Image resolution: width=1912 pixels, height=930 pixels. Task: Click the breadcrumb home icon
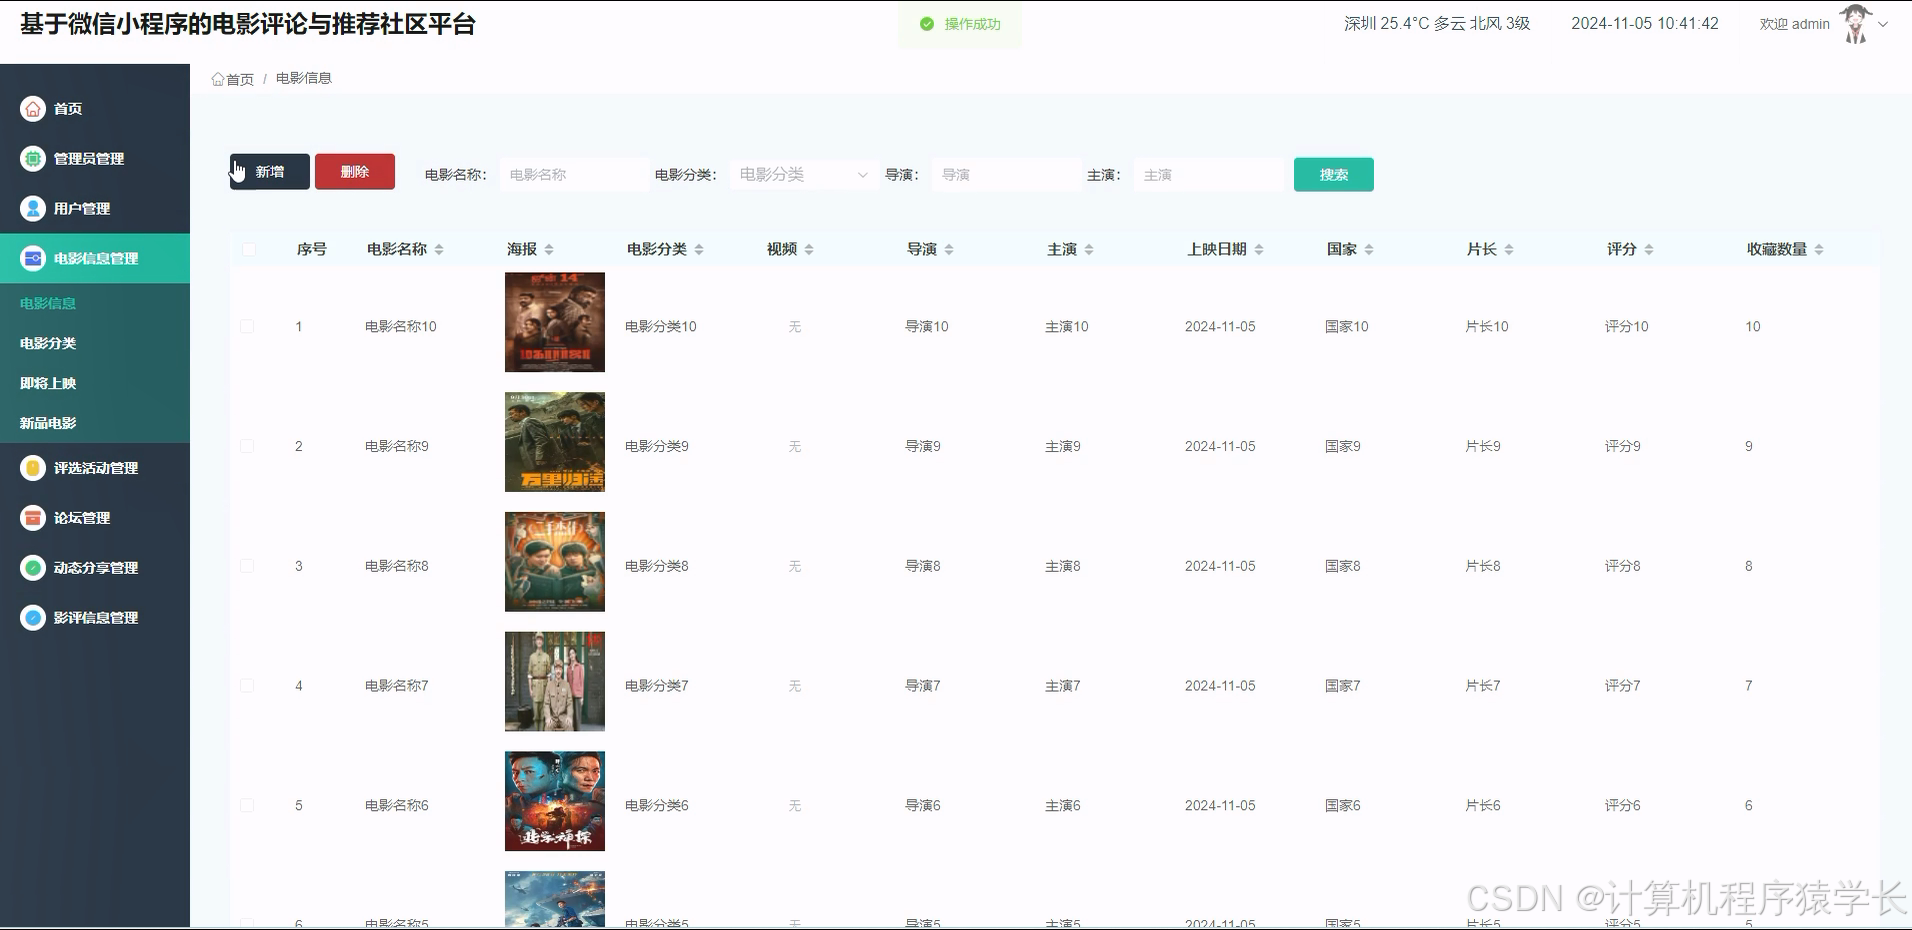coord(217,79)
